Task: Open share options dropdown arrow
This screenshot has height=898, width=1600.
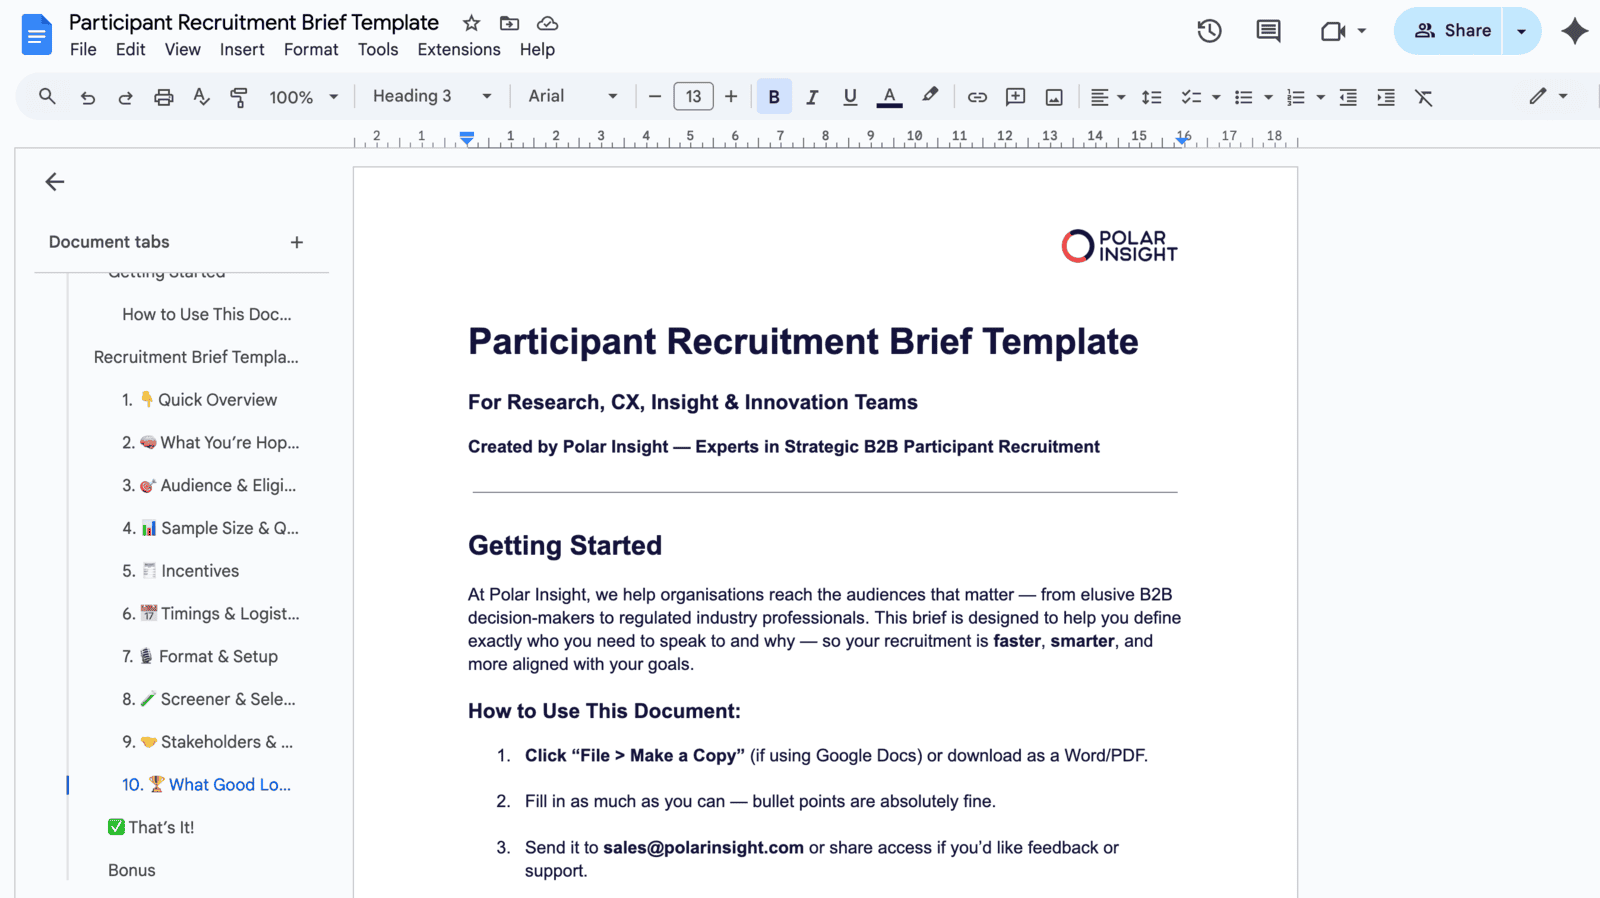Action: click(x=1522, y=31)
